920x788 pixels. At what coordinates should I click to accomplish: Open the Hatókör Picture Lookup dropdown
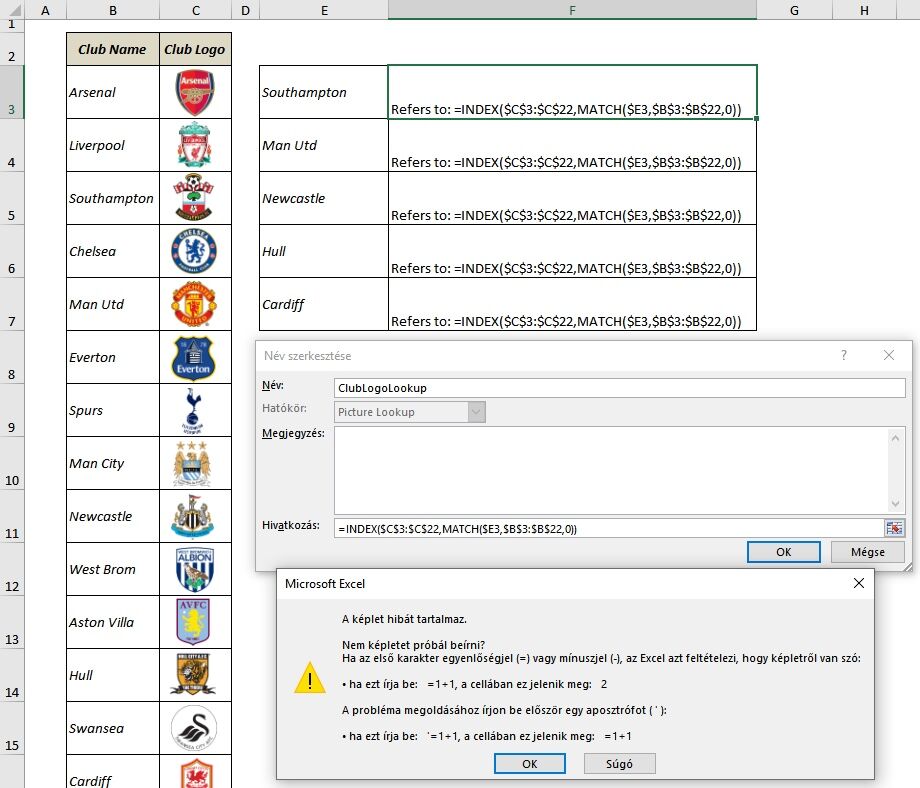point(476,412)
